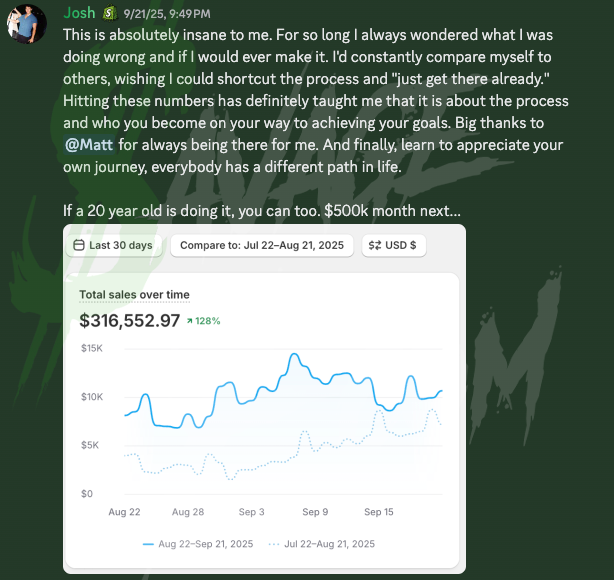Image resolution: width=614 pixels, height=580 pixels.
Task: Click the calendar icon in the date range button
Action: (x=79, y=245)
